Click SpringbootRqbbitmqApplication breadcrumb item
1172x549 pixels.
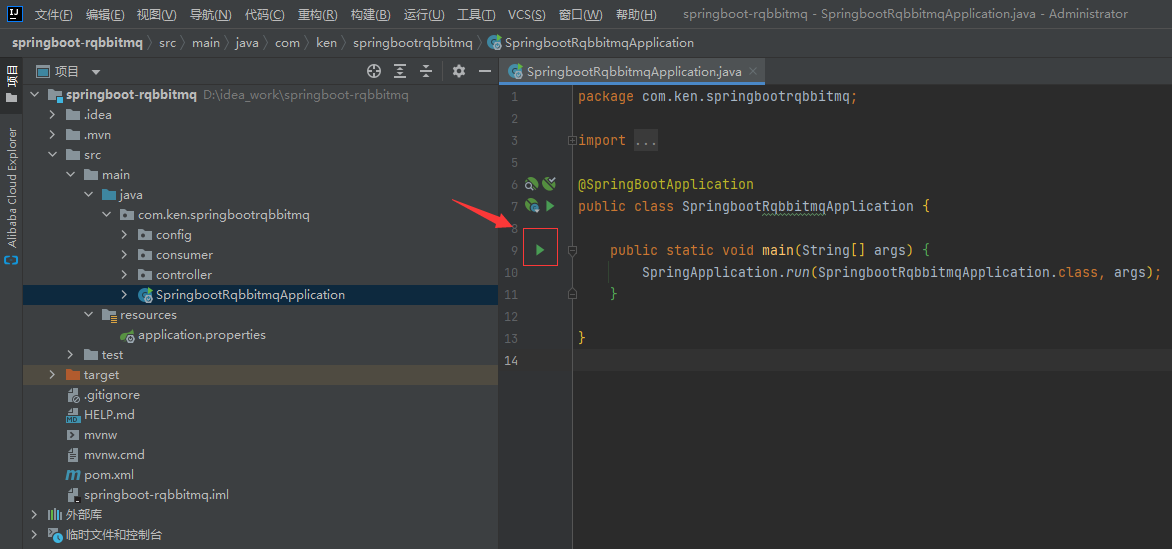pyautogui.click(x=590, y=43)
